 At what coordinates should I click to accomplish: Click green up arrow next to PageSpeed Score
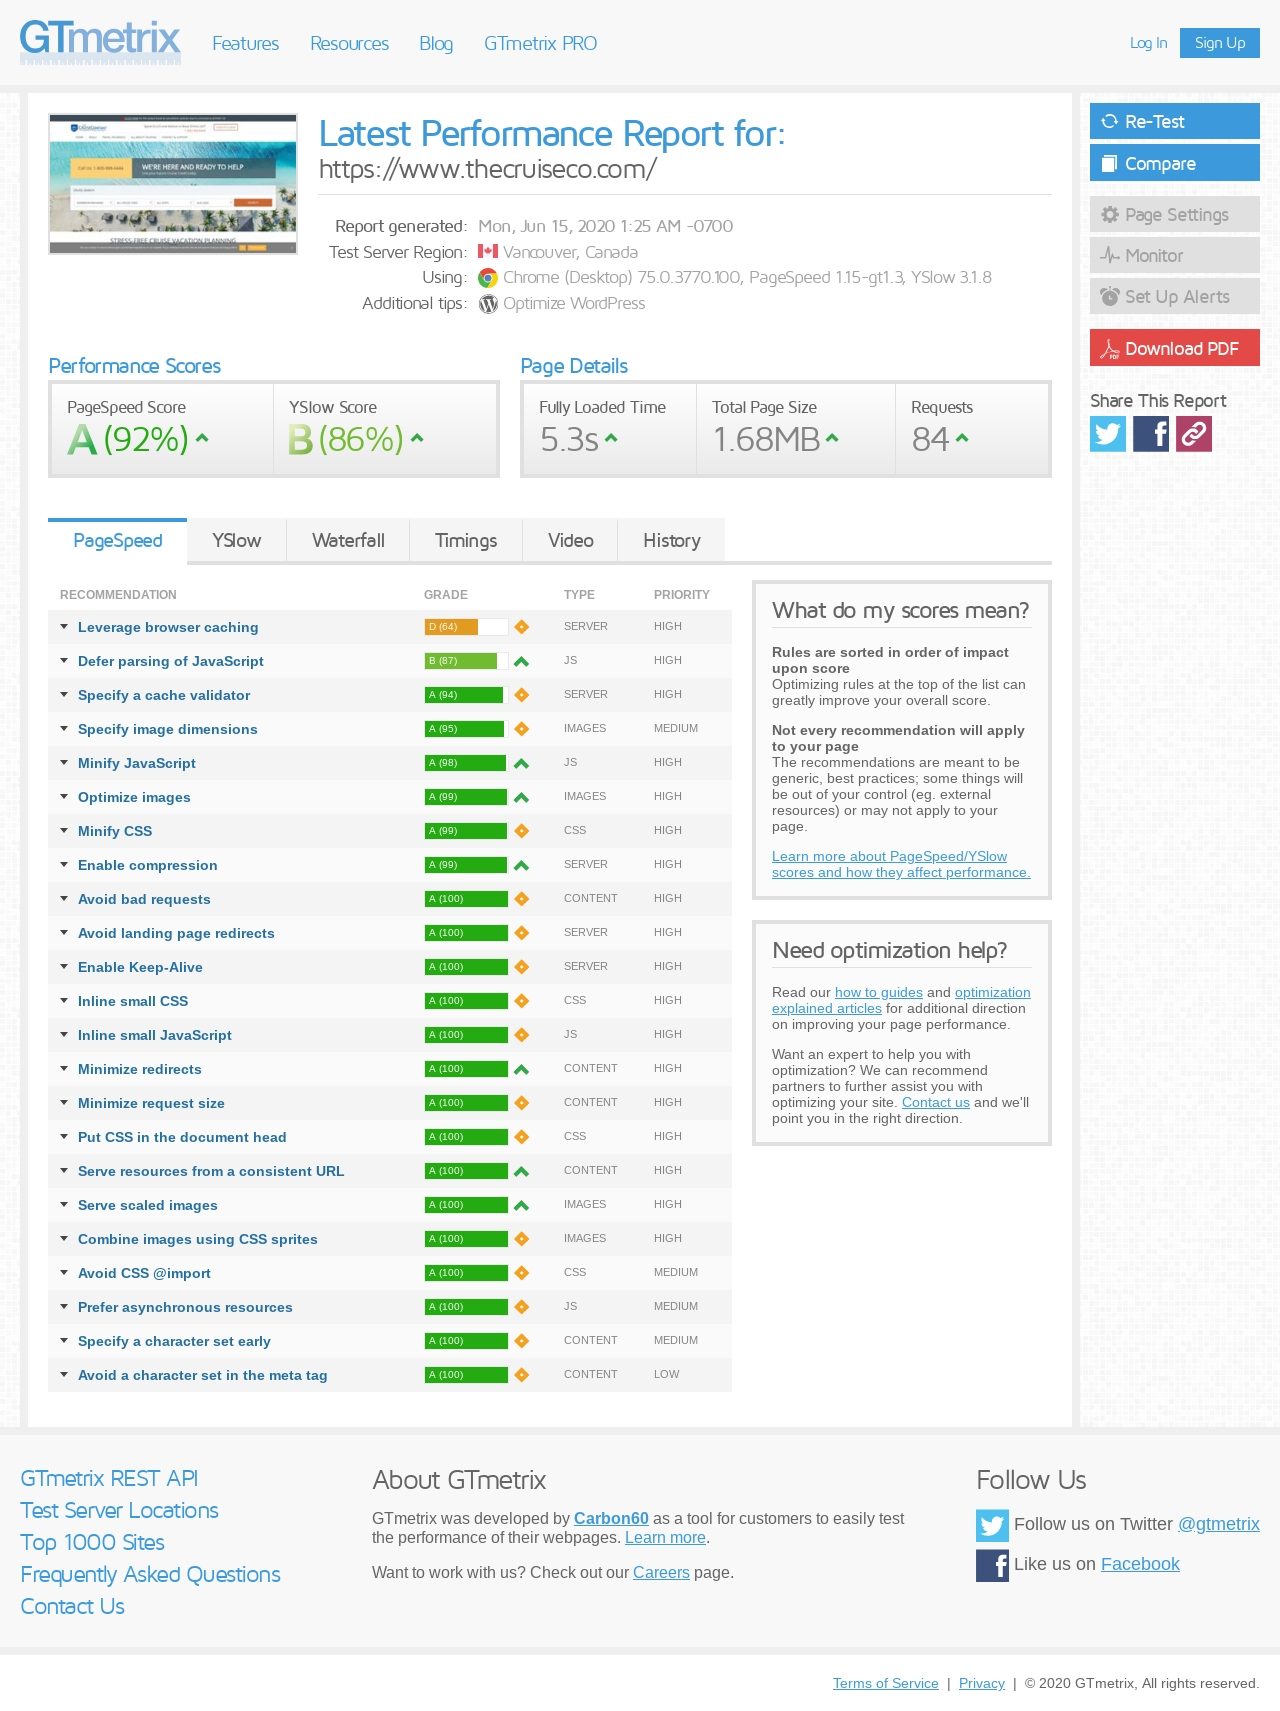(x=202, y=437)
